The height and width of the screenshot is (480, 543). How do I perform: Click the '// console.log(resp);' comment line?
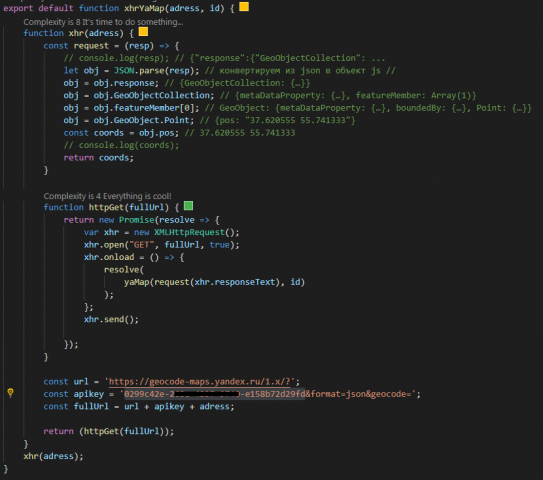click(224, 58)
